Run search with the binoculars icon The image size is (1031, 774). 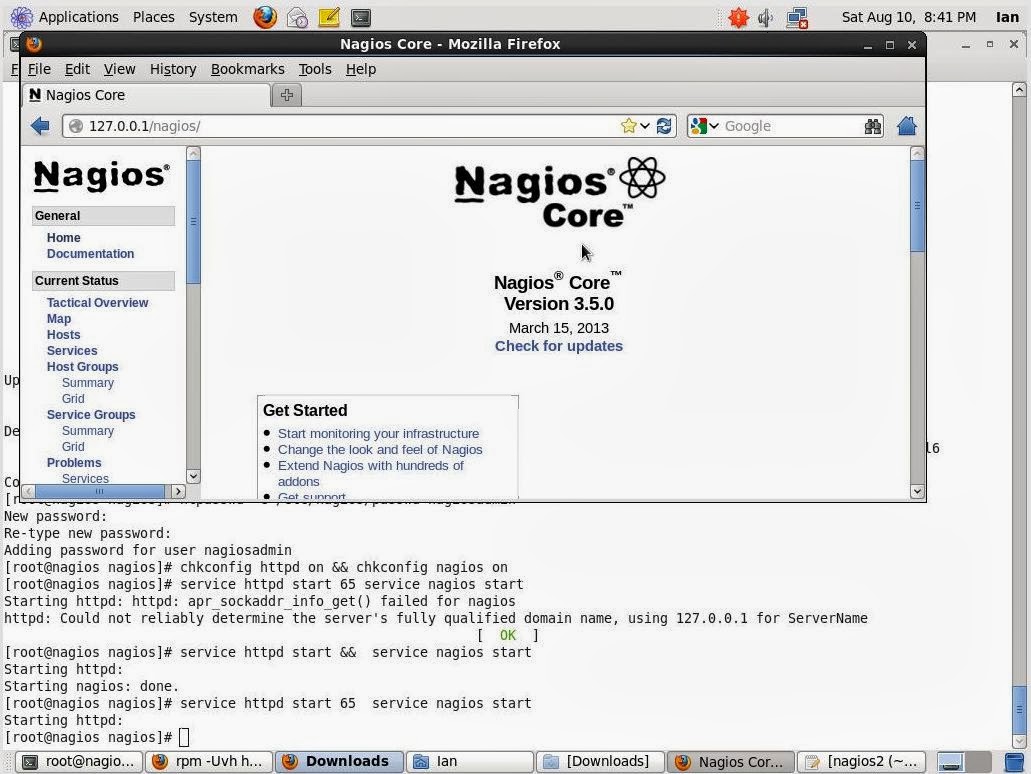(x=873, y=126)
